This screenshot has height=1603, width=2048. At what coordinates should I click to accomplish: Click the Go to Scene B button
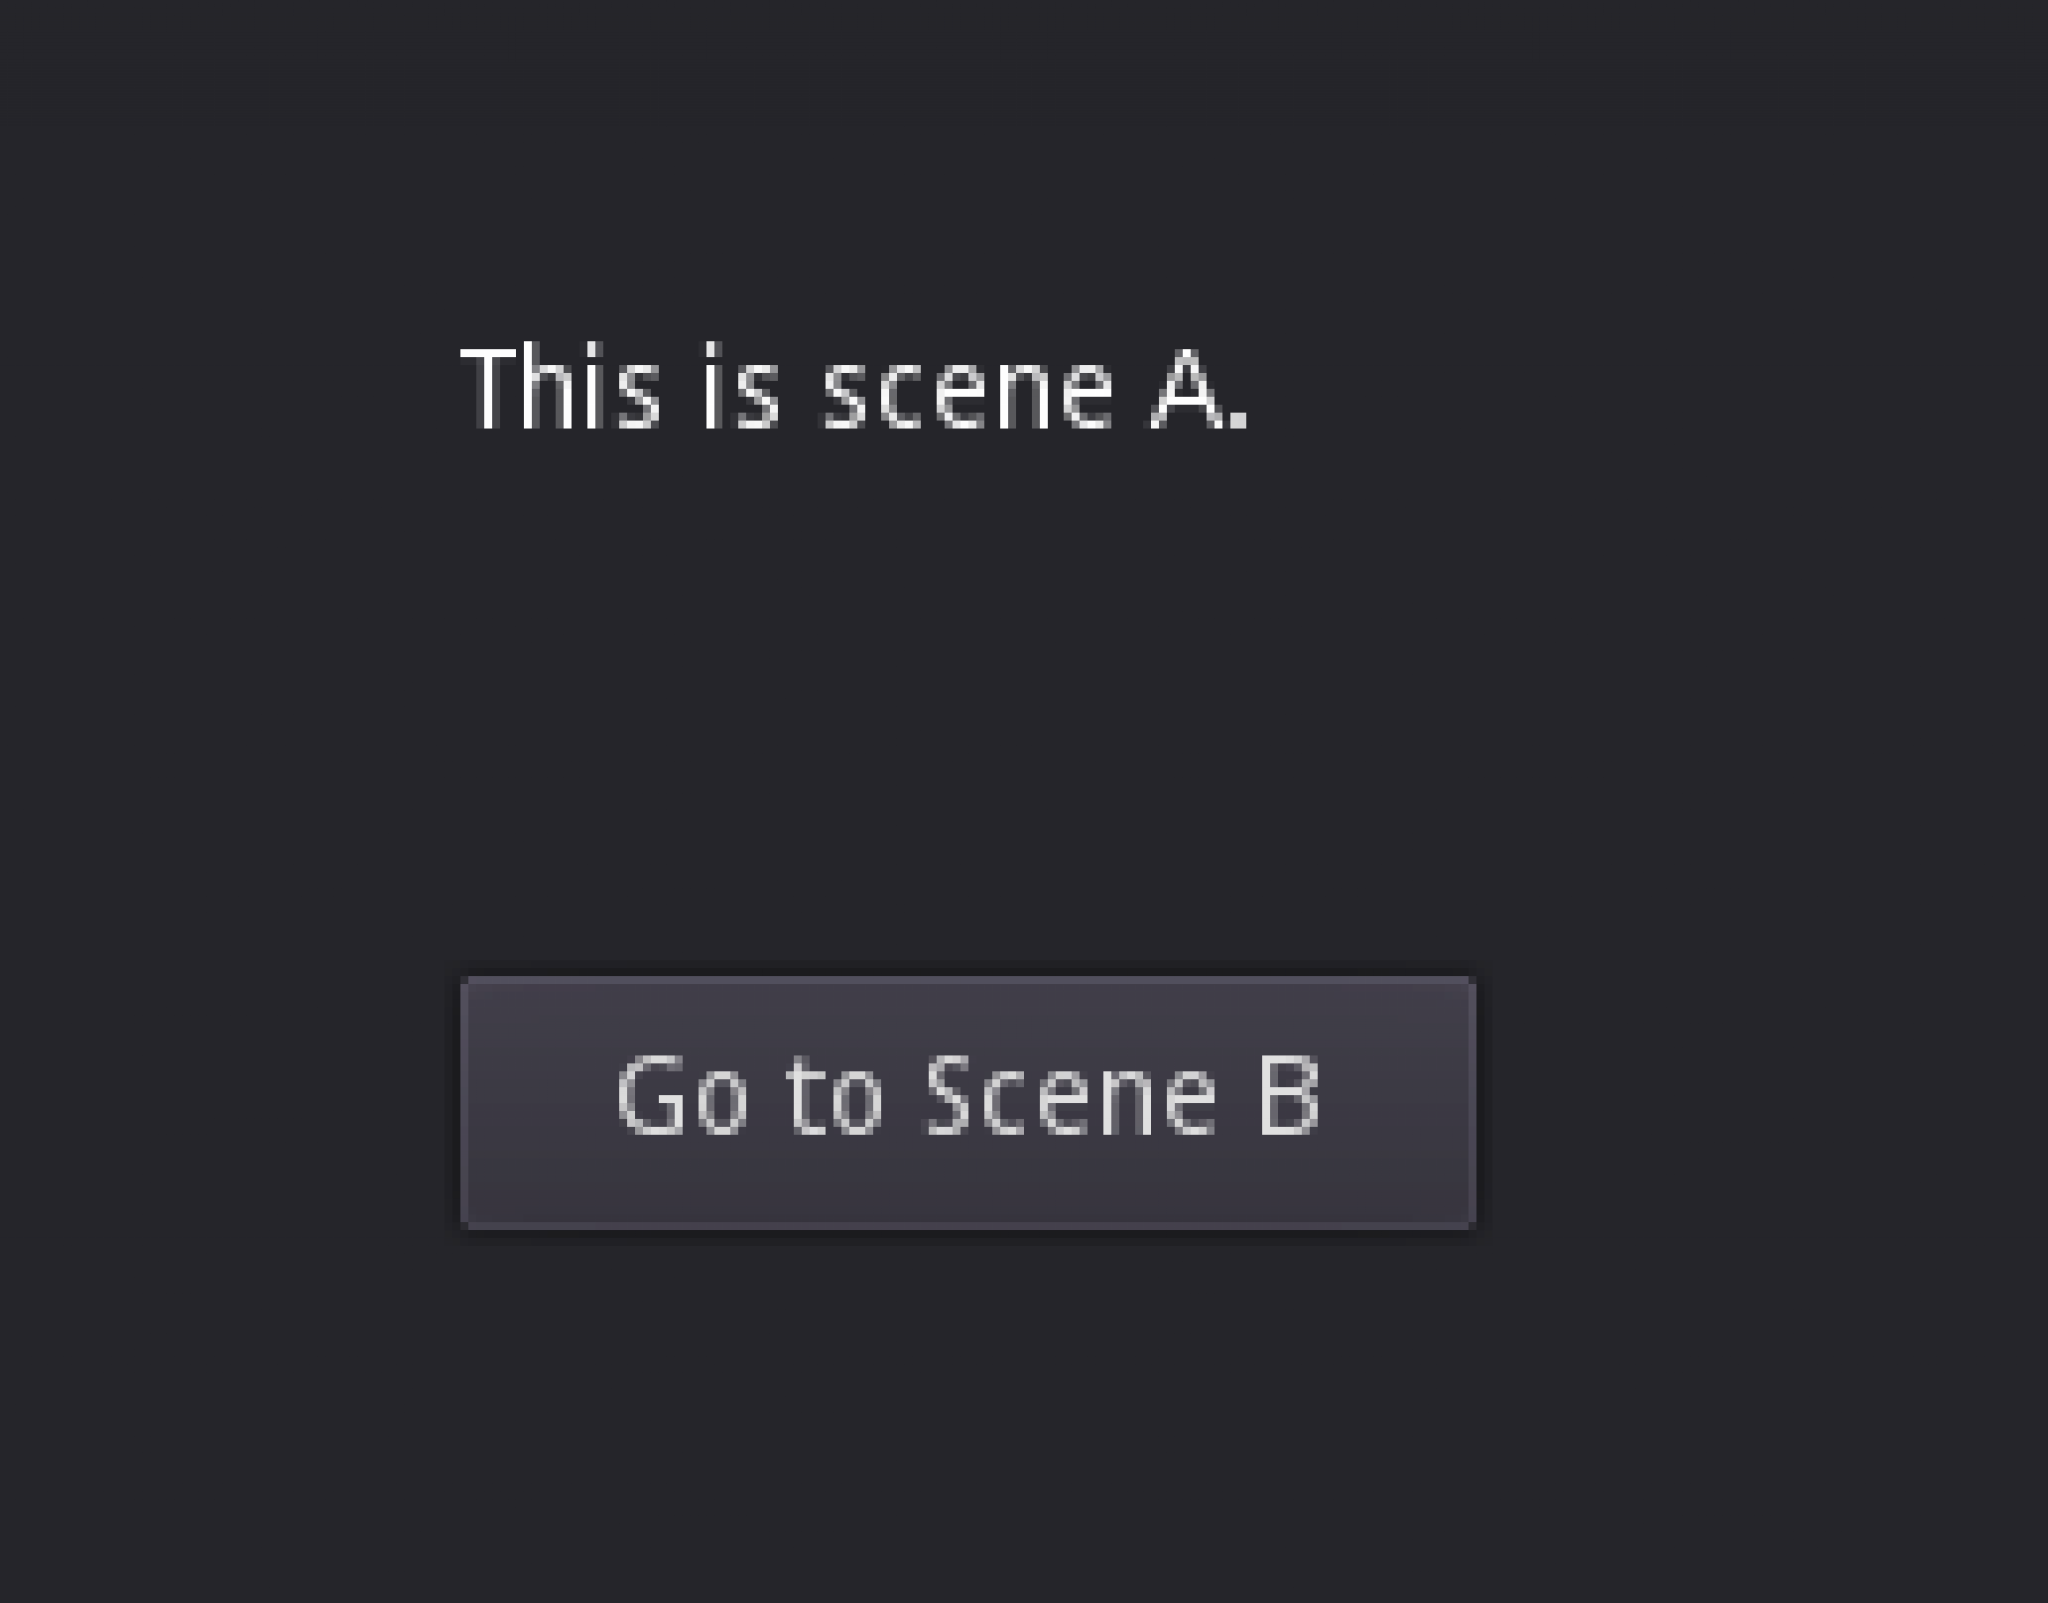(x=967, y=1101)
